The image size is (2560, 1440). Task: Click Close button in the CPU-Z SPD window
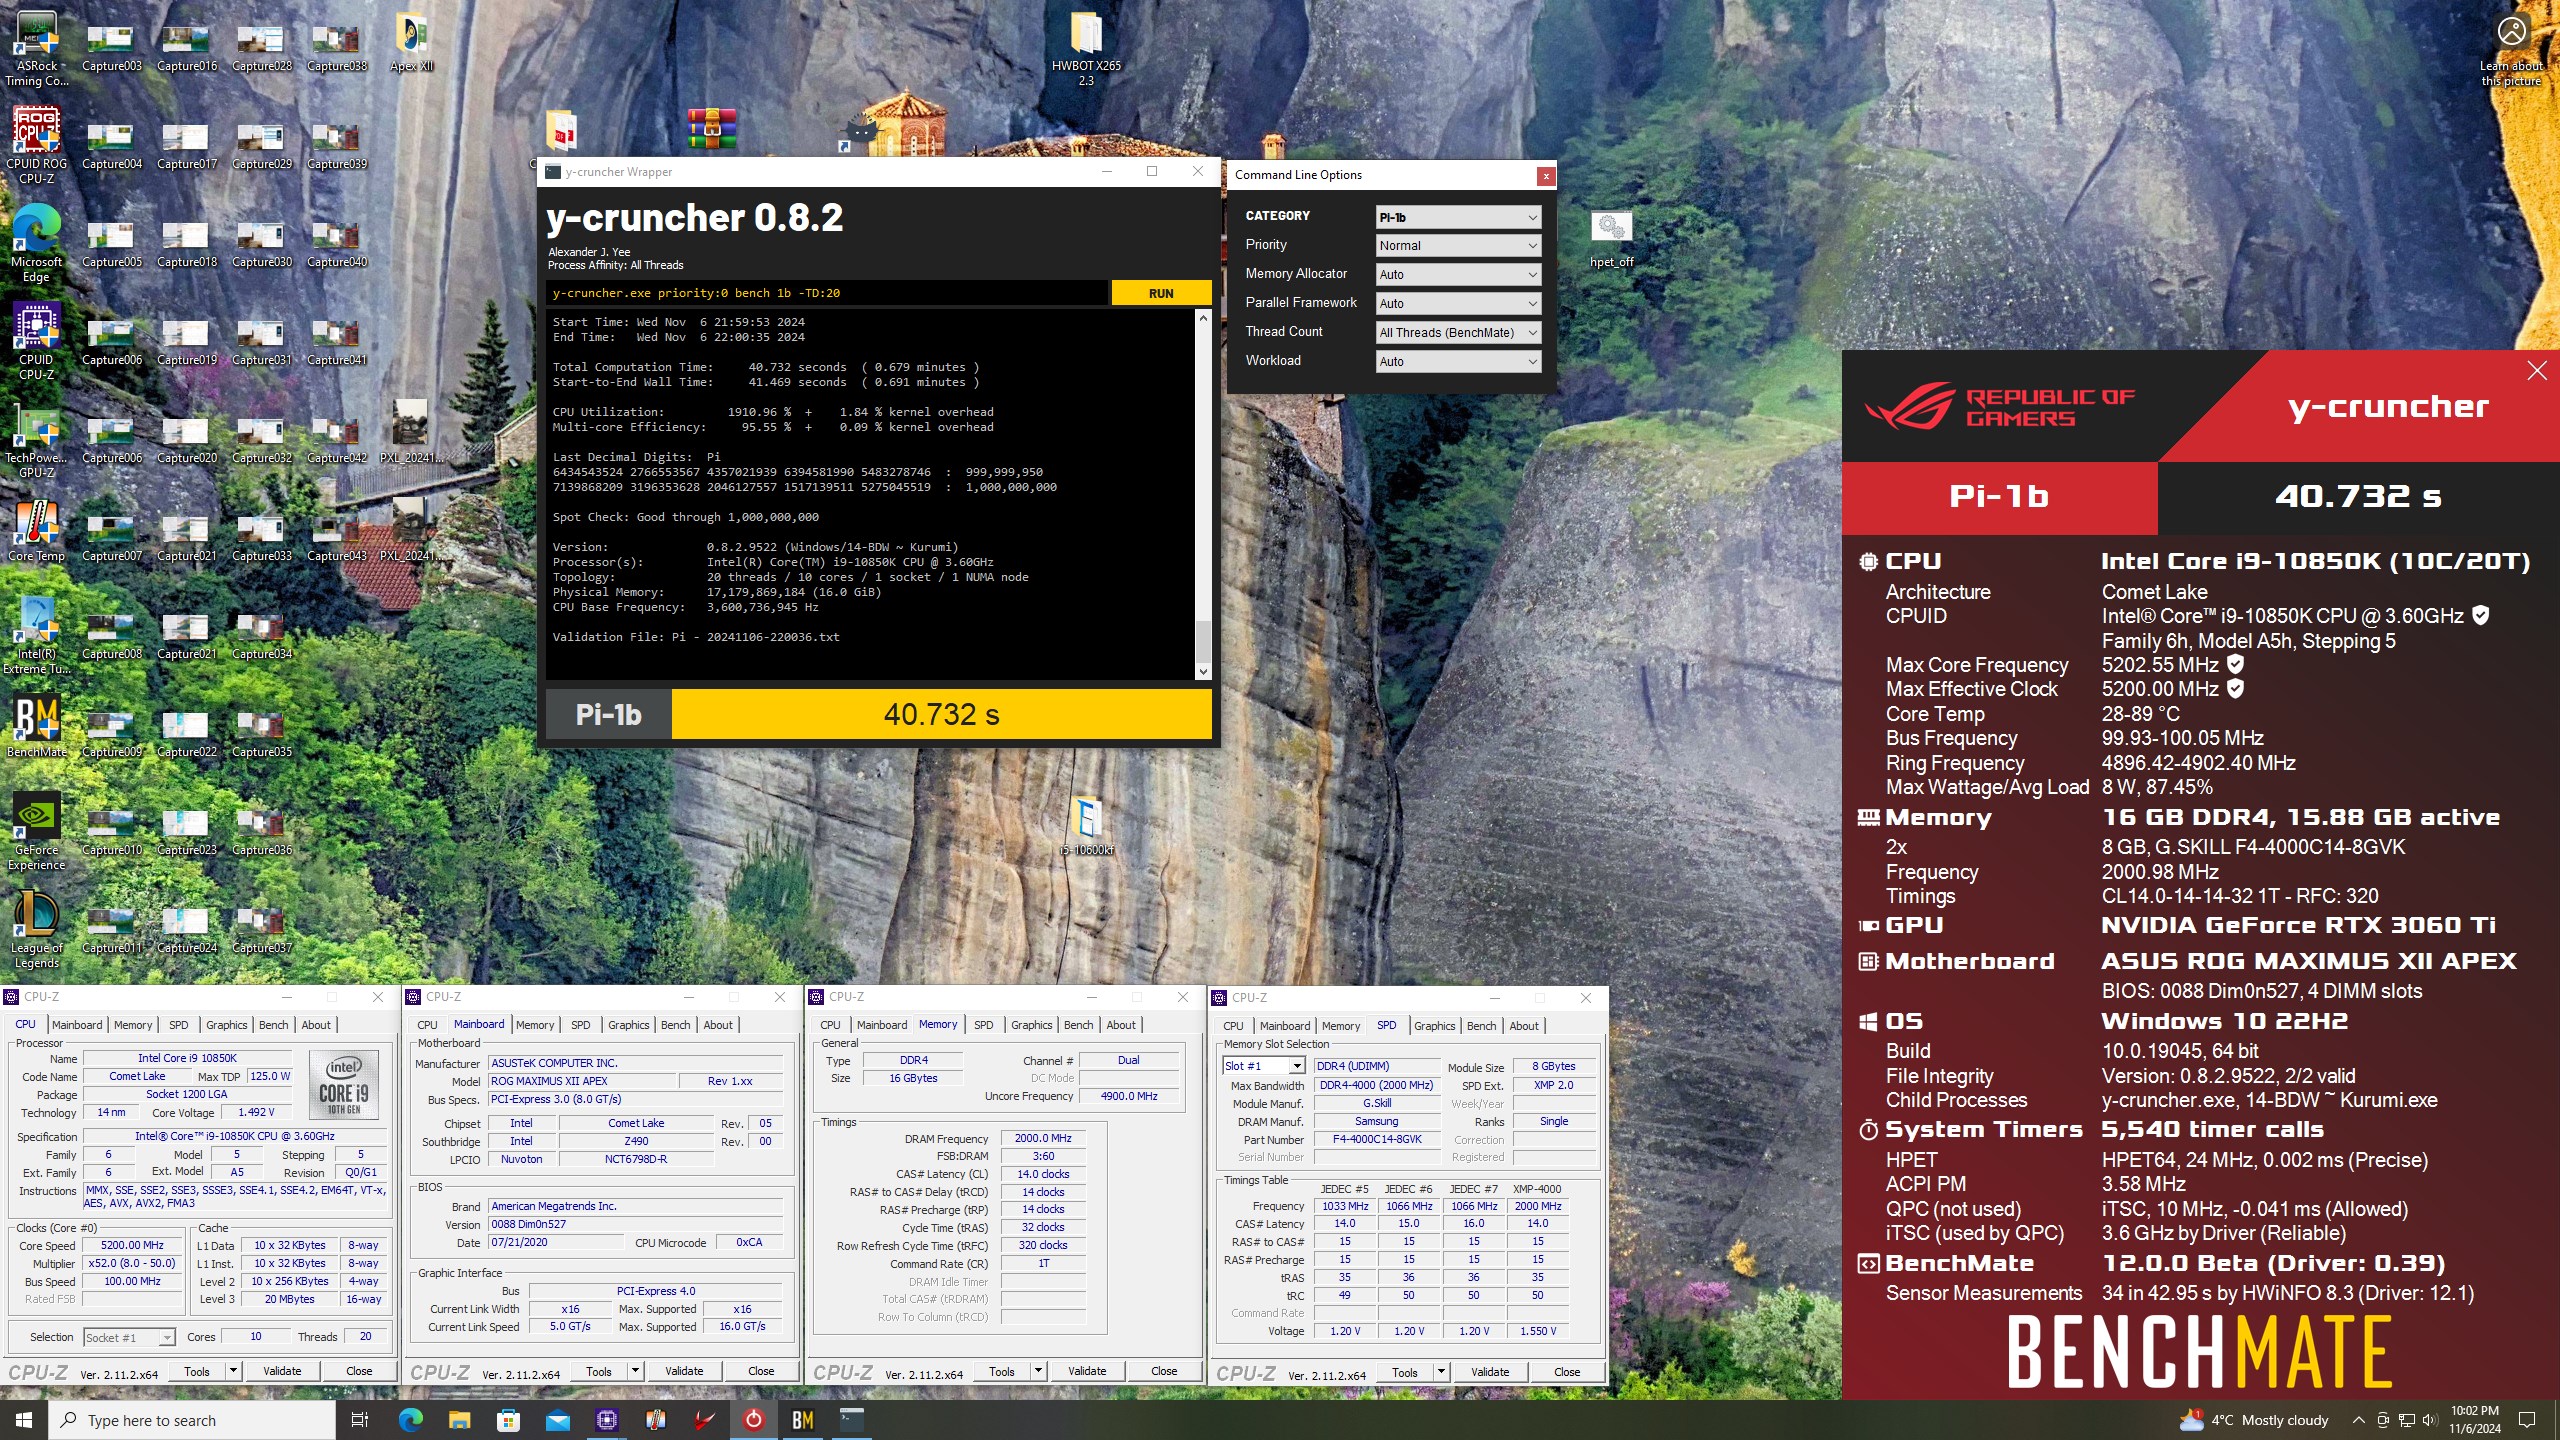point(1567,1372)
